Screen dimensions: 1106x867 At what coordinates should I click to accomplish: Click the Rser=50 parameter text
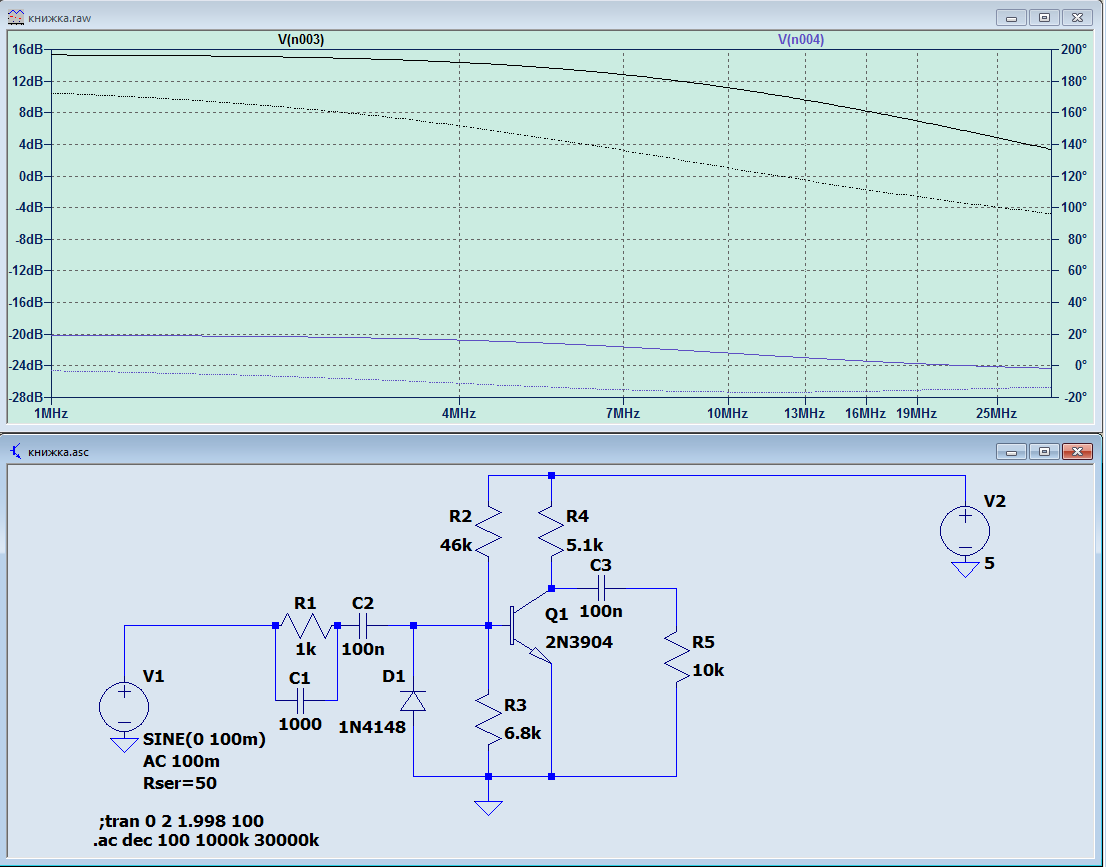180,783
